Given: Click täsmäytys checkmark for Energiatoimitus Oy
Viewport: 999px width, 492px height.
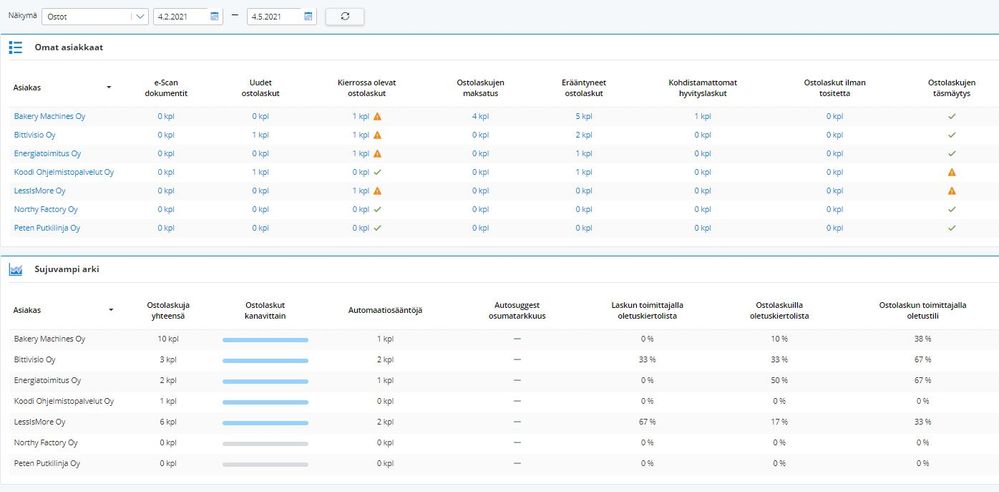Looking at the screenshot, I should (952, 154).
